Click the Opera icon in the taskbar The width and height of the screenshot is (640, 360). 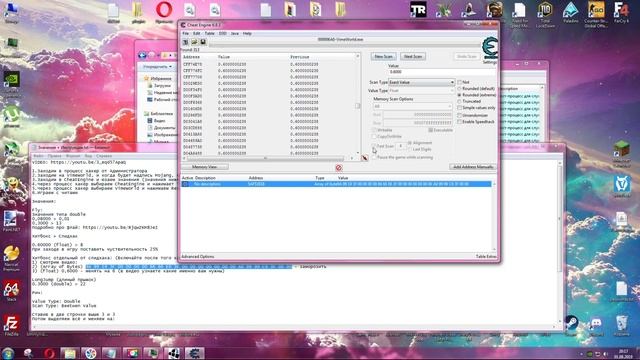(x=49, y=353)
